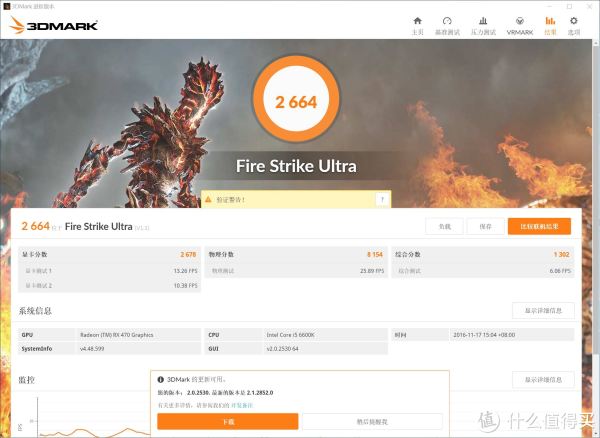Click the Fire Strike Ultra banner title
600x438 pixels.
296,166
